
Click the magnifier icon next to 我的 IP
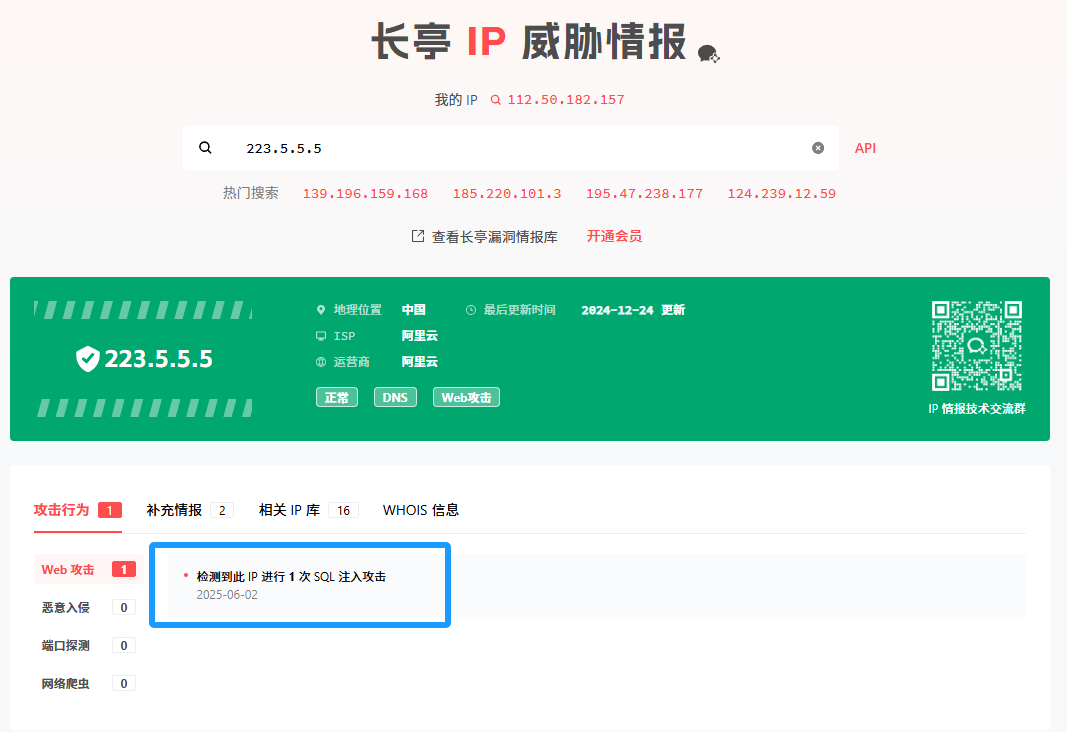[496, 100]
